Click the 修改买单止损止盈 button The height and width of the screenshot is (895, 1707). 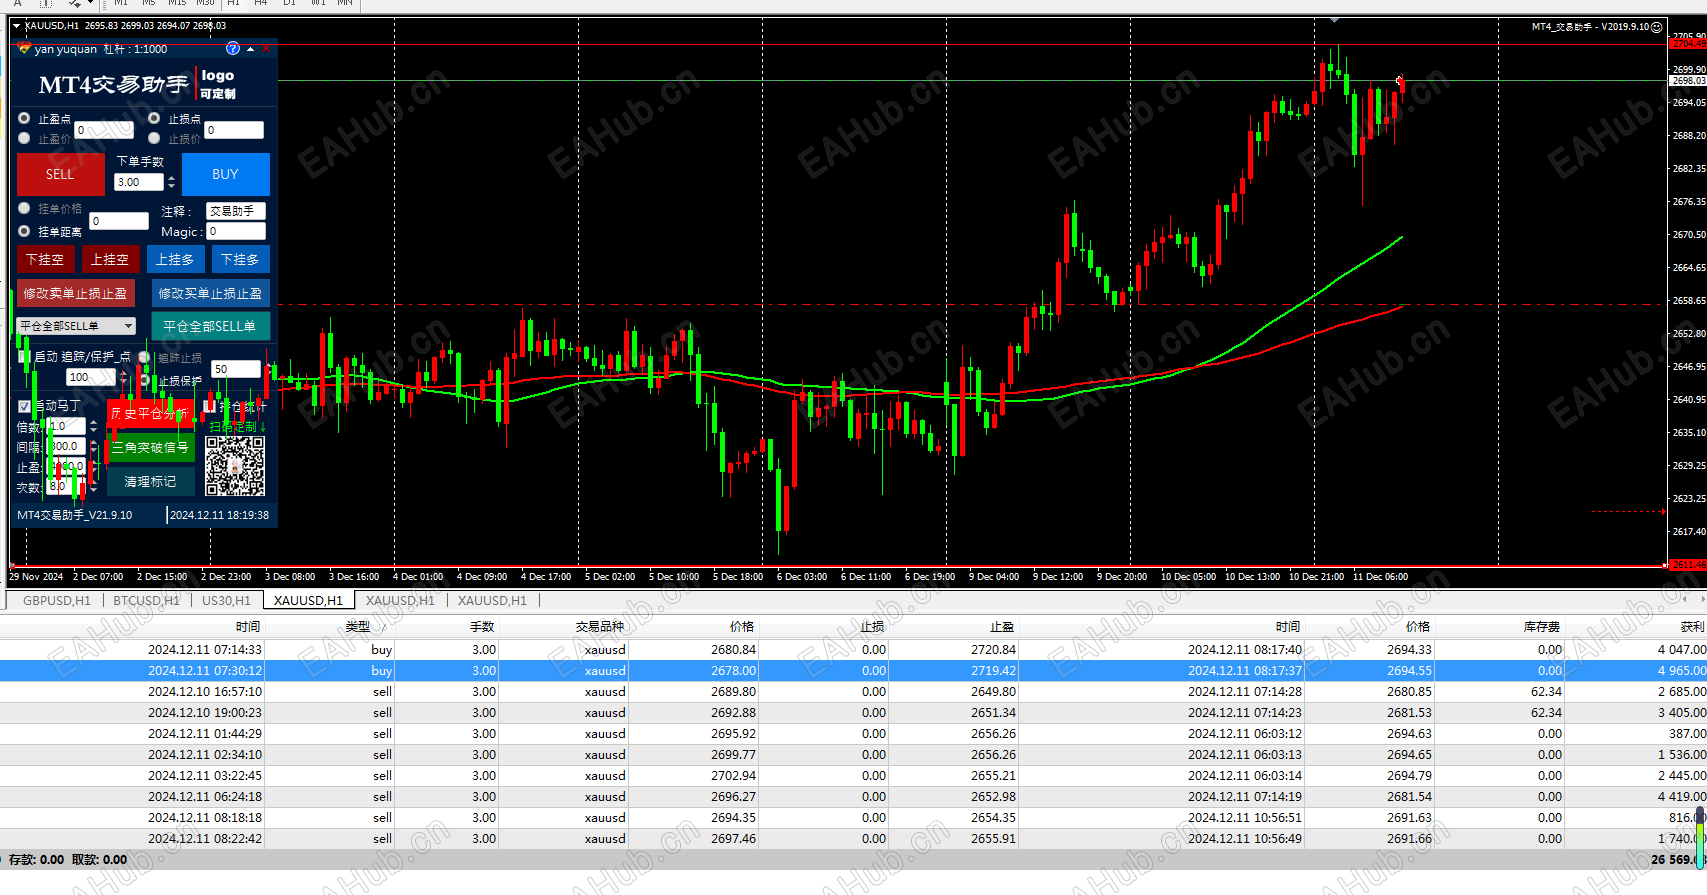coord(210,293)
